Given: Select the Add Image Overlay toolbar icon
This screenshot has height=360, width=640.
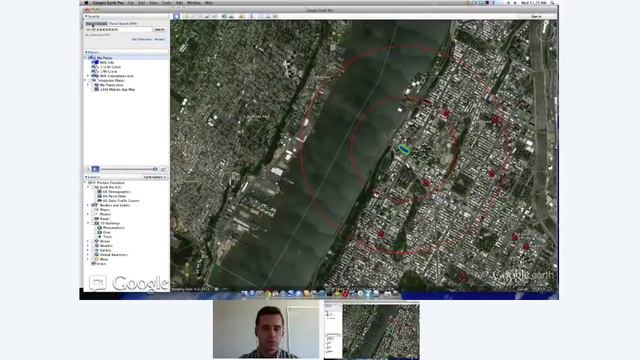Looking at the screenshot, I should click(x=207, y=16).
